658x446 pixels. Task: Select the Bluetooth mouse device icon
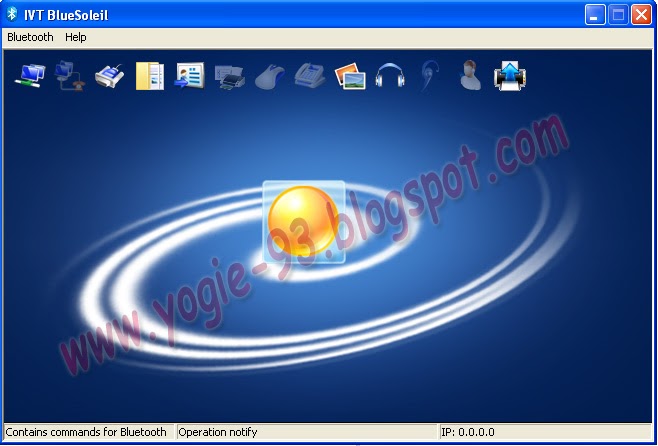click(270, 77)
